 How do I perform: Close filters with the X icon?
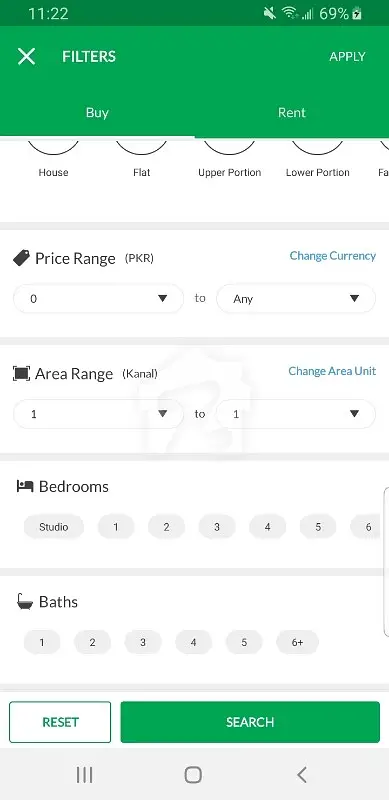[x=27, y=56]
